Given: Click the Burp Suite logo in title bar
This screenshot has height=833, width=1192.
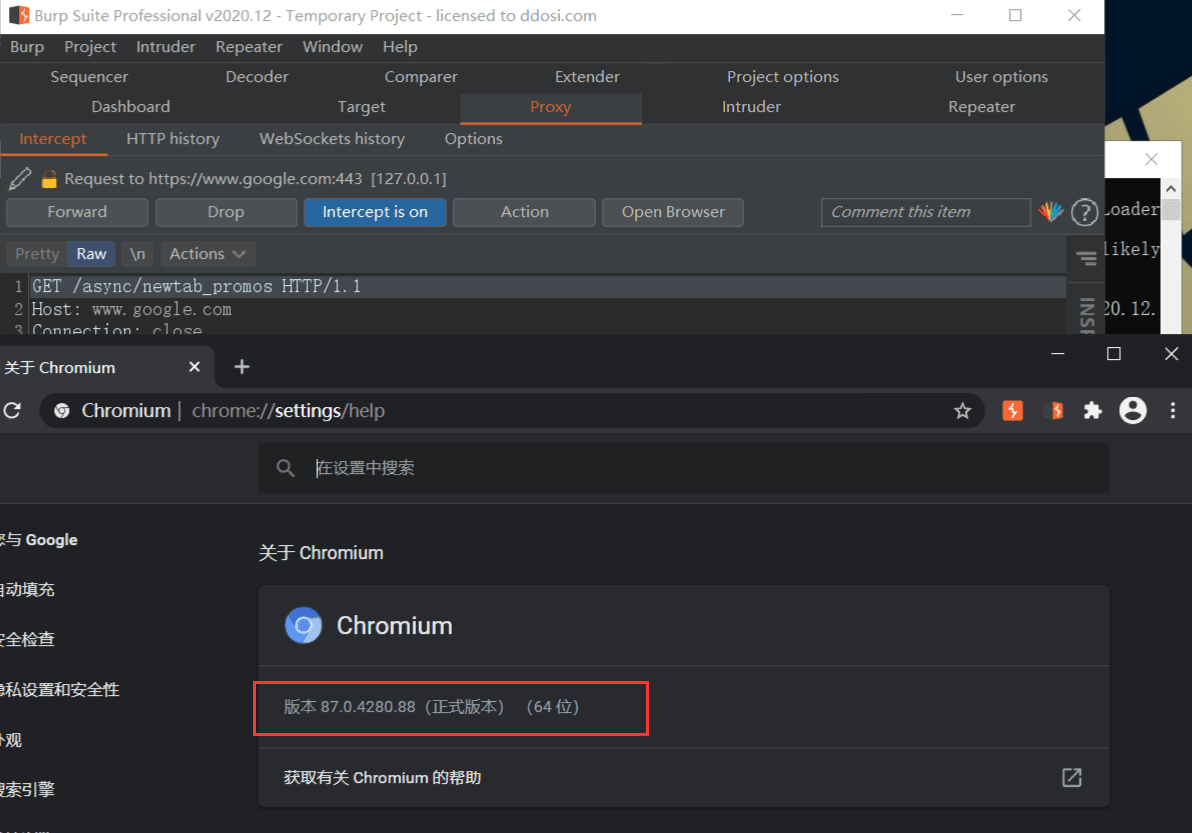Looking at the screenshot, I should click(18, 15).
